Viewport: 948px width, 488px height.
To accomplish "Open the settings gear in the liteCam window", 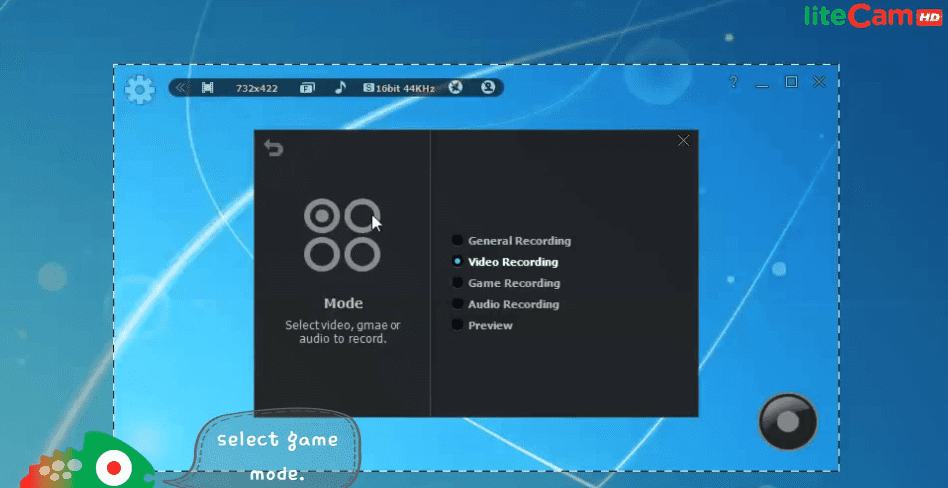I will click(x=140, y=89).
